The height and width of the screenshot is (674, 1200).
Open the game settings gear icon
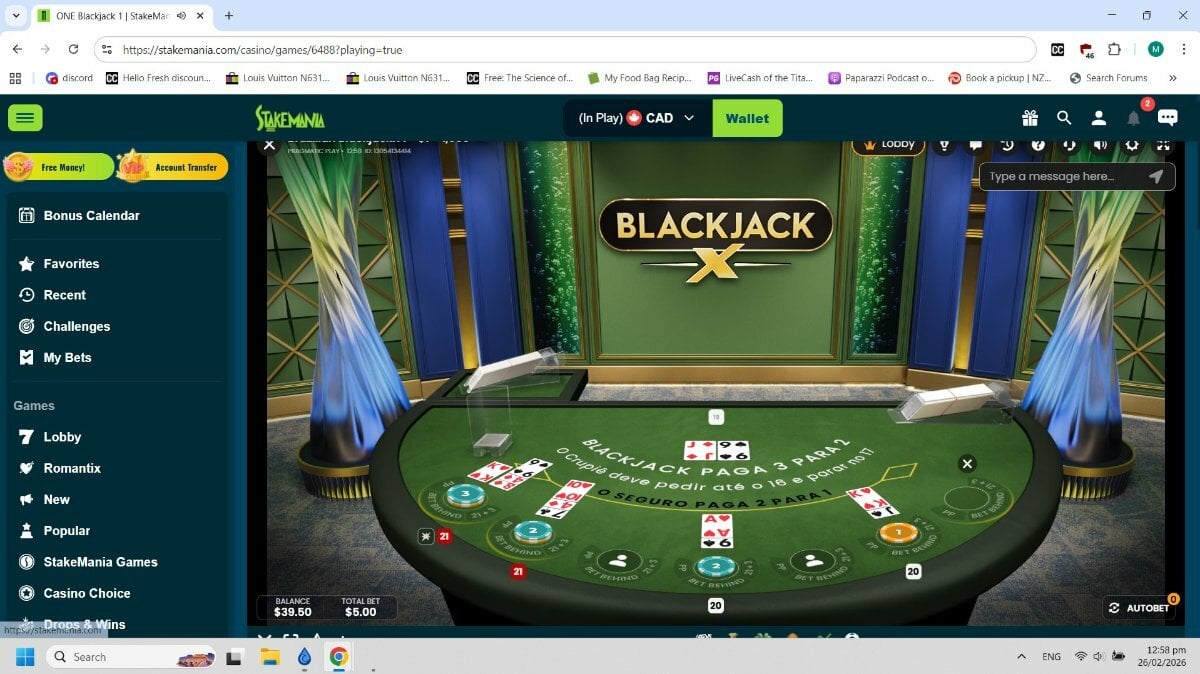1132,145
